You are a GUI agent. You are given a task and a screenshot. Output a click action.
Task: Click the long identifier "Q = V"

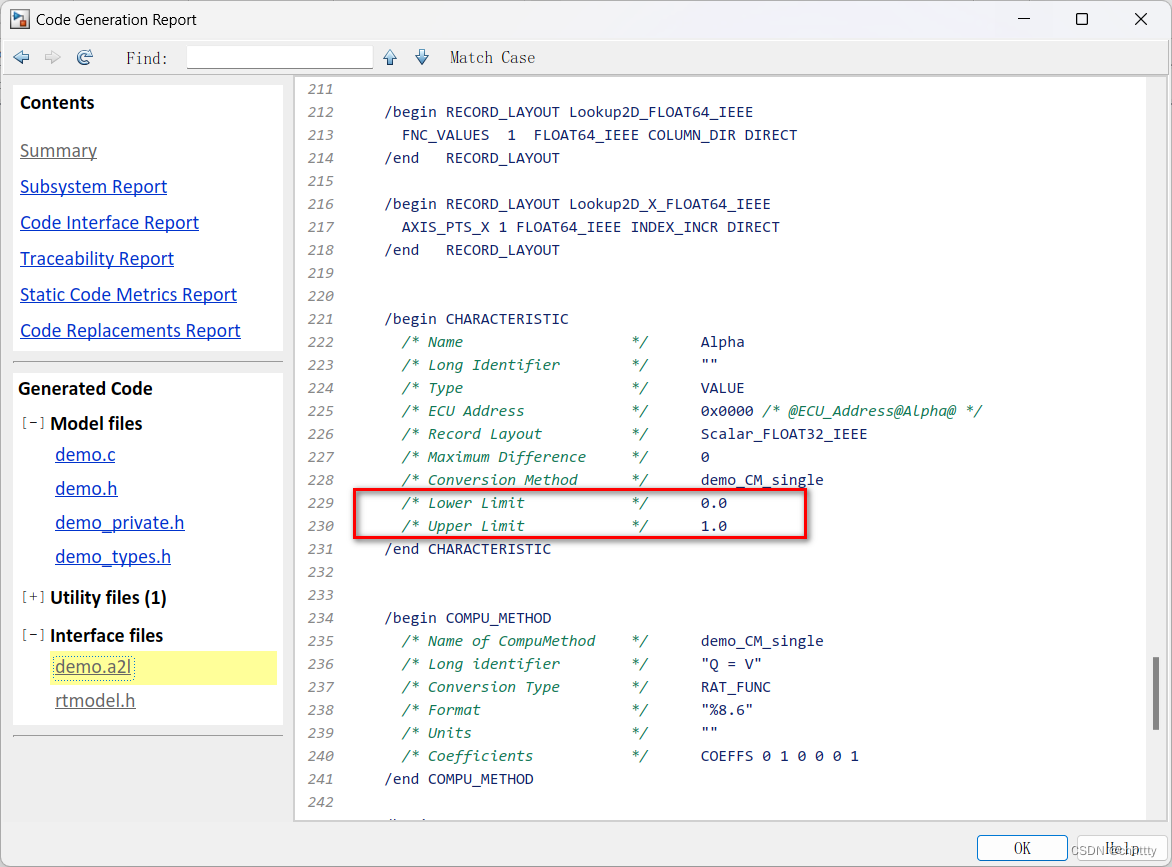[x=731, y=664]
